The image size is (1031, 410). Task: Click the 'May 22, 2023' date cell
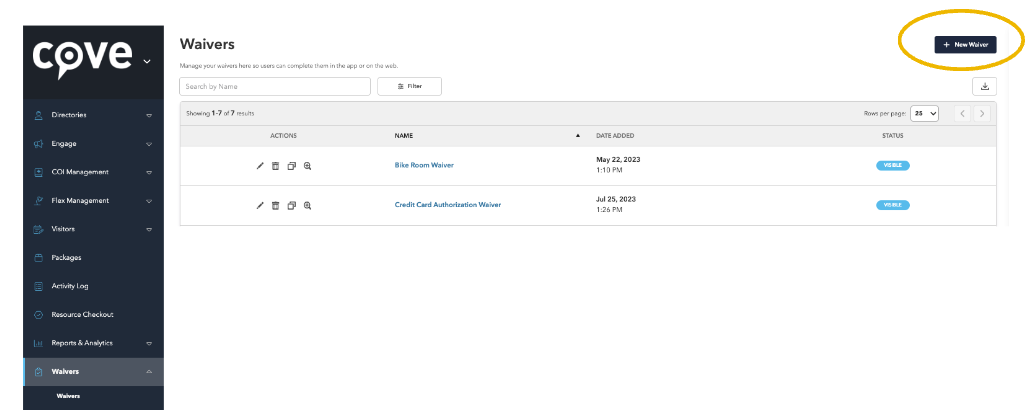(x=618, y=160)
